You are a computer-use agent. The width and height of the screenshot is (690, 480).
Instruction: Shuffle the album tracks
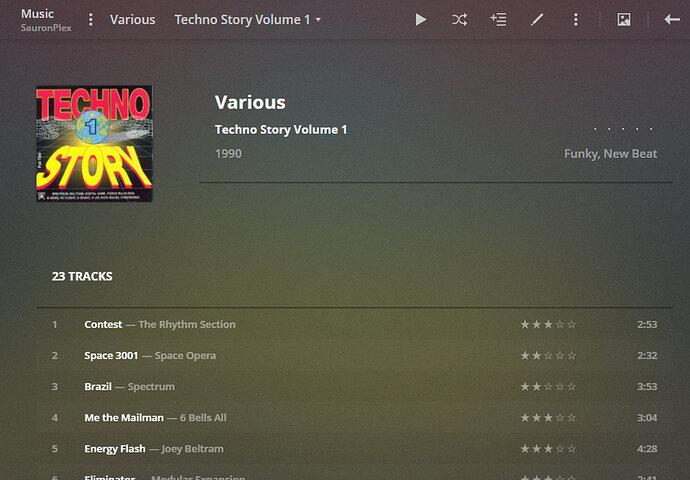point(459,20)
